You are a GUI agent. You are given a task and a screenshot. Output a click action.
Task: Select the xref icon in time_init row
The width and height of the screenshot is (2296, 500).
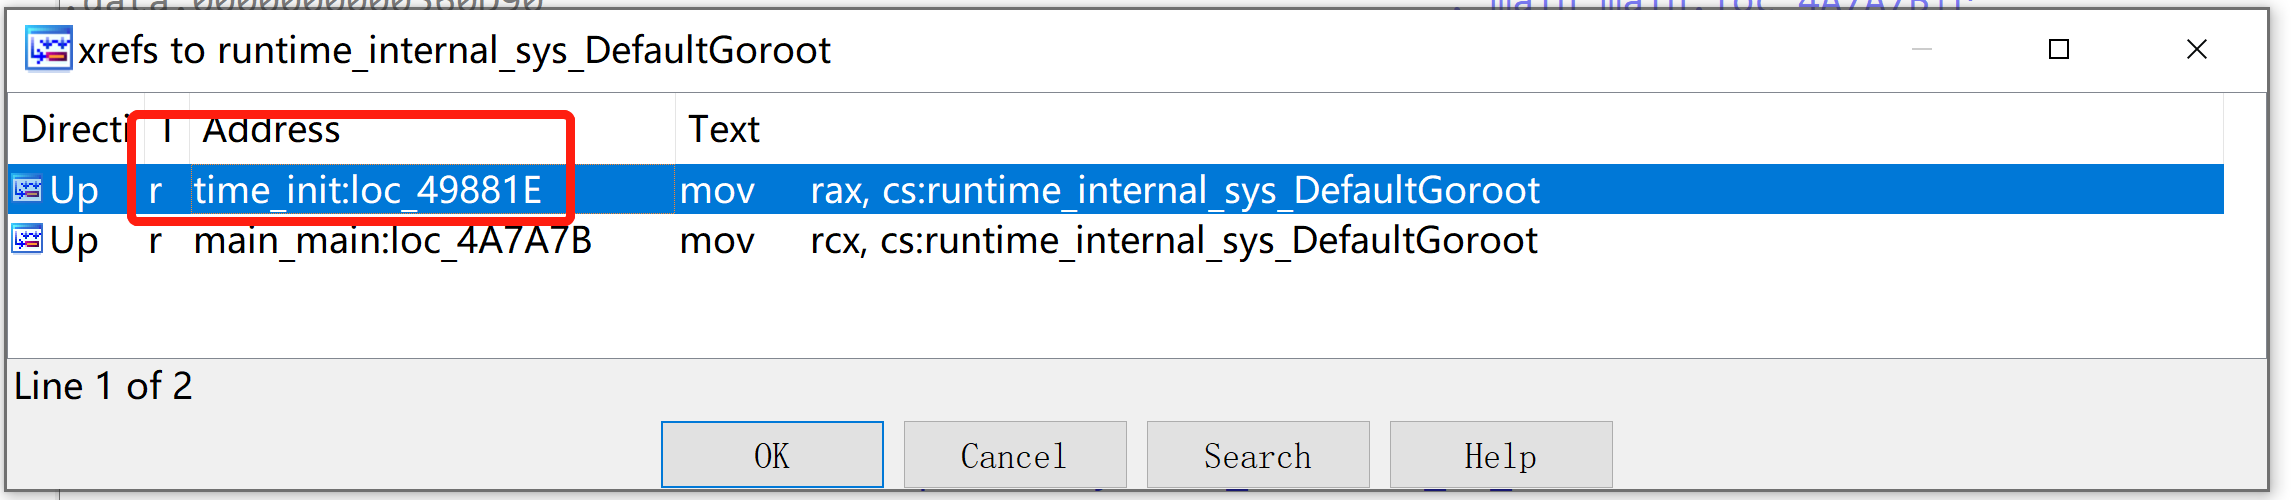(x=27, y=190)
